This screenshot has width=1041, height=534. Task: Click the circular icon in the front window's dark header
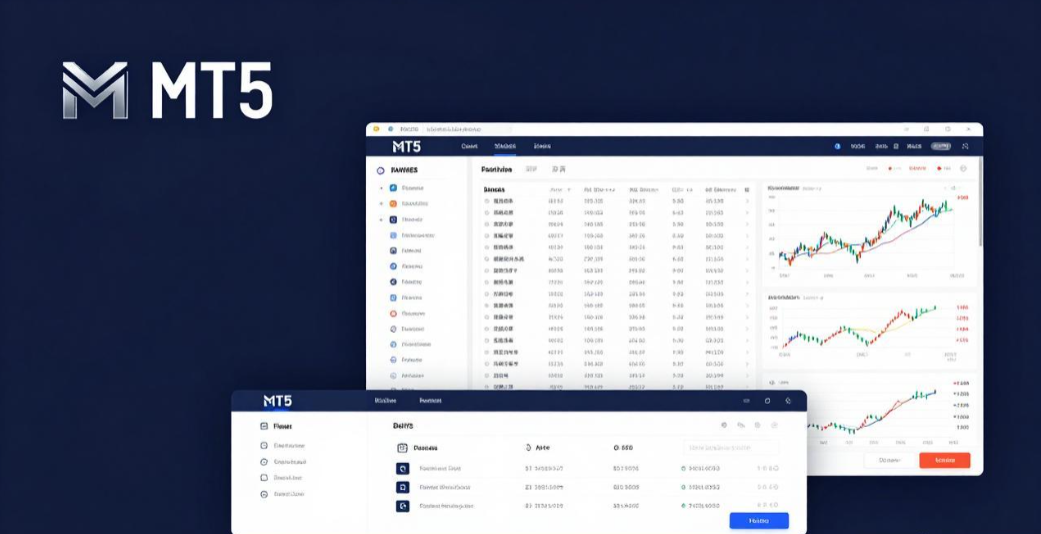(767, 401)
